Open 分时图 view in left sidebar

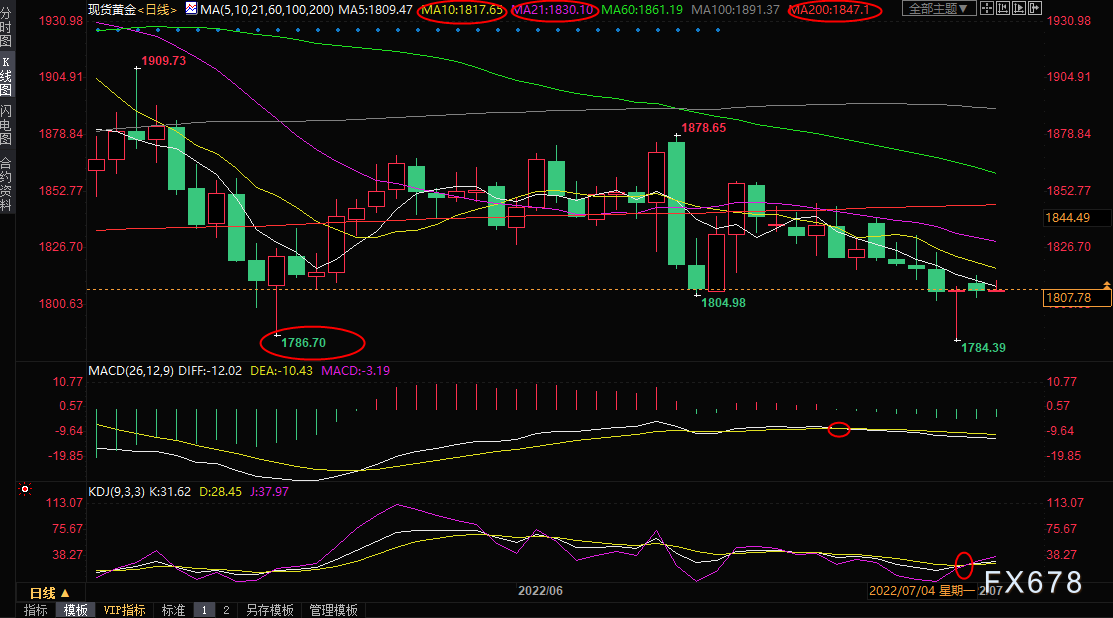coord(6,27)
